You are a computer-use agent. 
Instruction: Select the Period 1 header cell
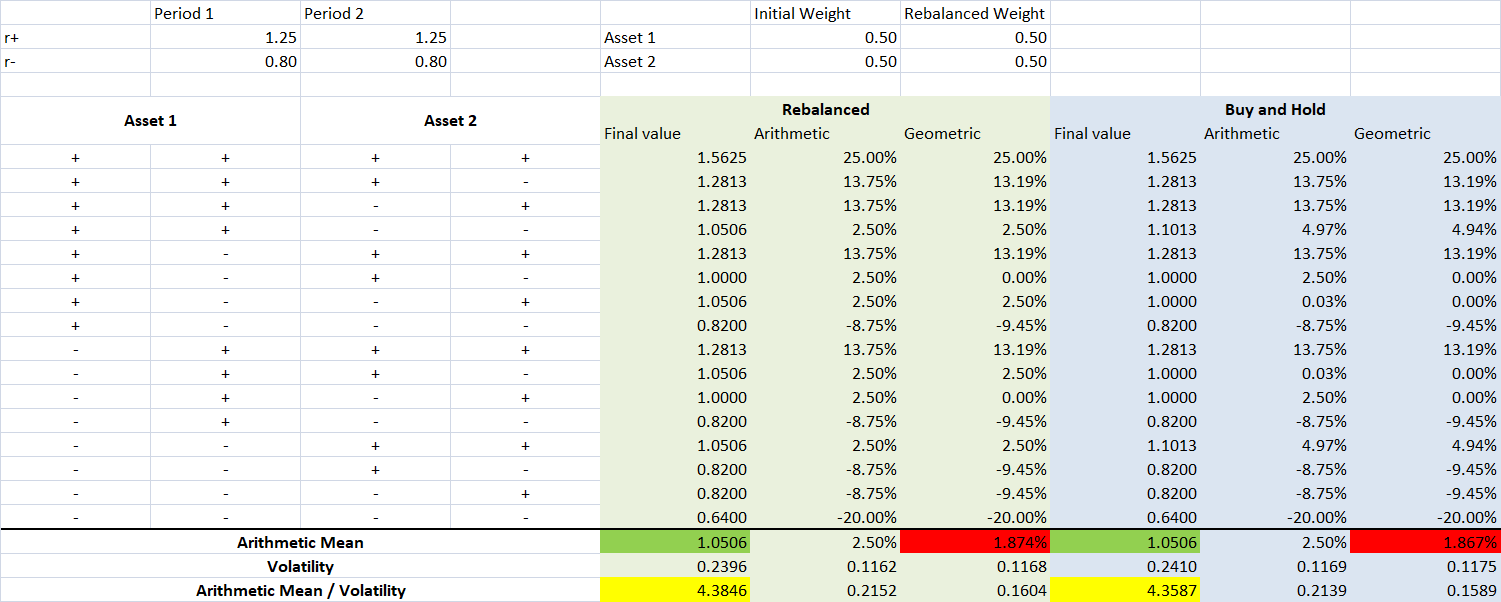click(x=225, y=14)
